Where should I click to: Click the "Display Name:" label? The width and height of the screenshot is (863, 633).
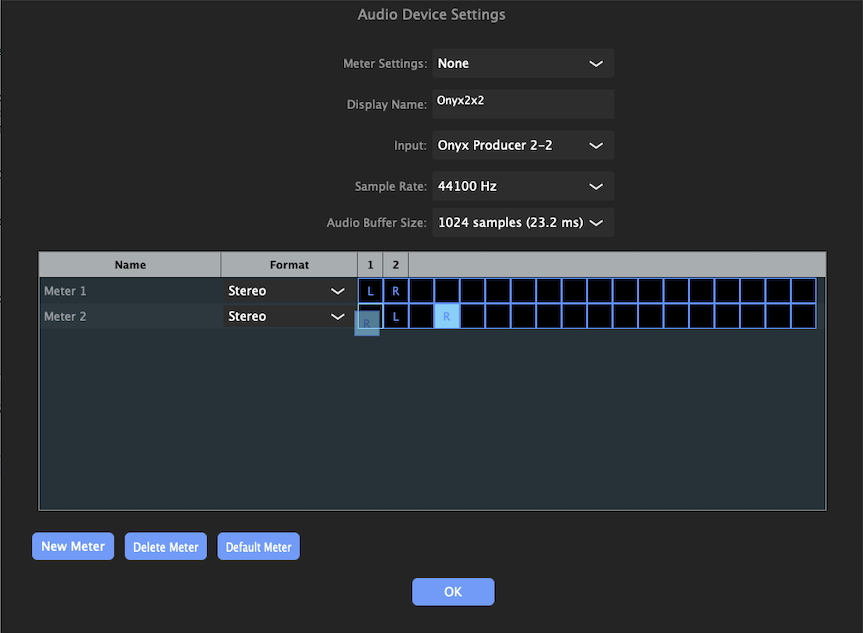[x=386, y=105]
